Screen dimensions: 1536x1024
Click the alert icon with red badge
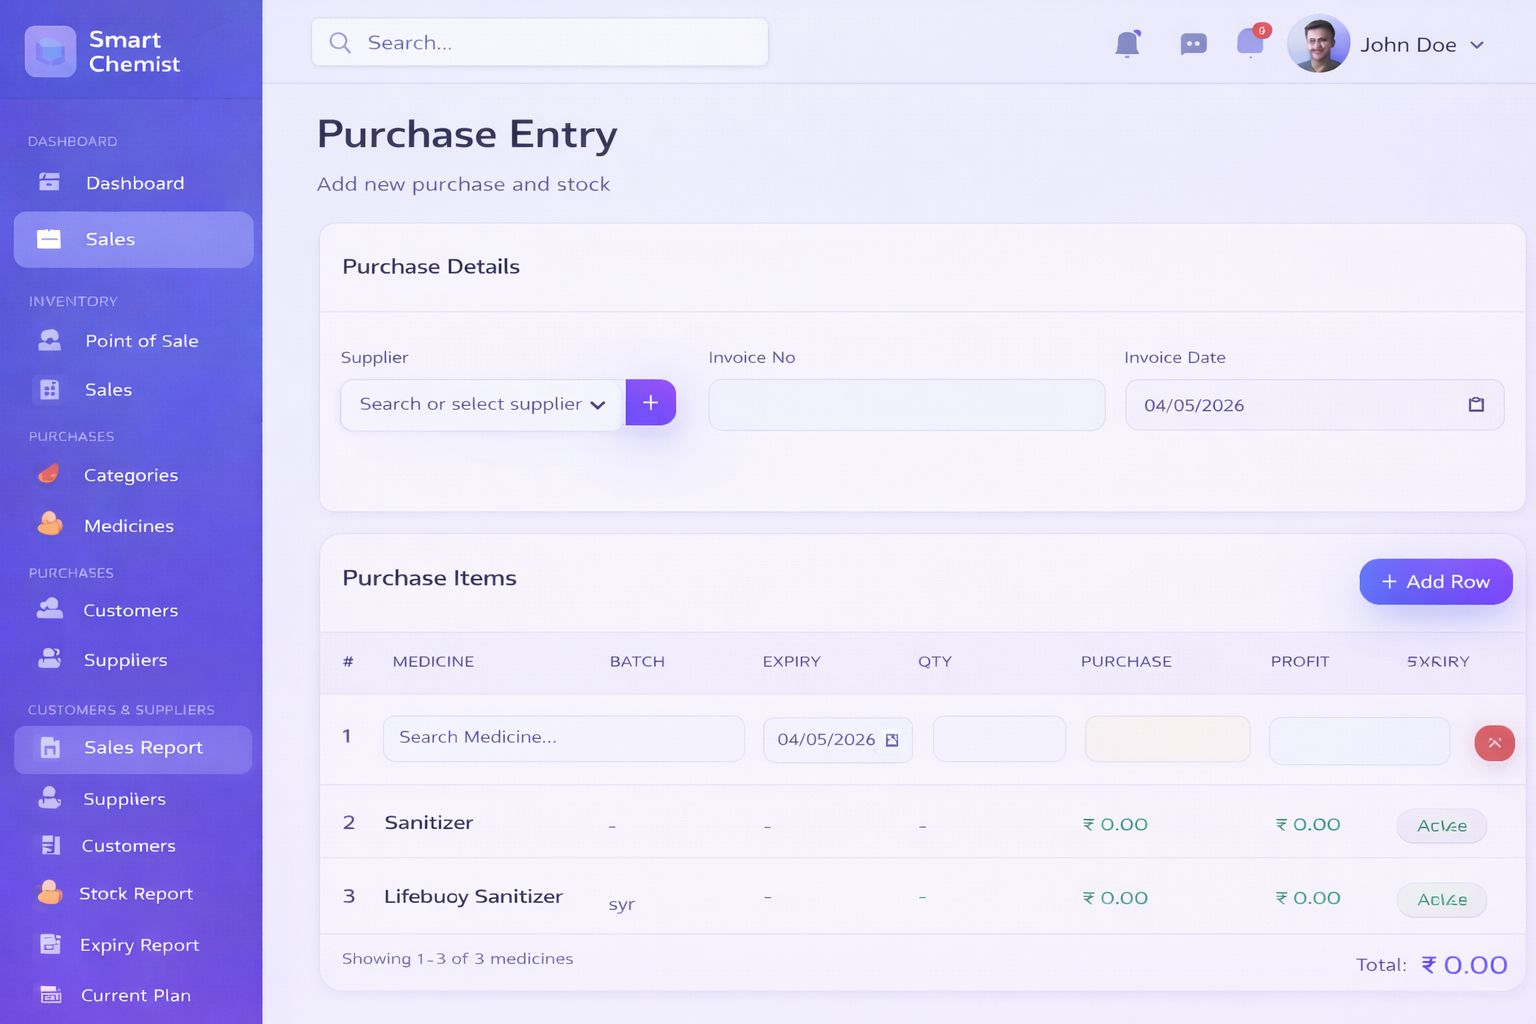[x=1251, y=43]
